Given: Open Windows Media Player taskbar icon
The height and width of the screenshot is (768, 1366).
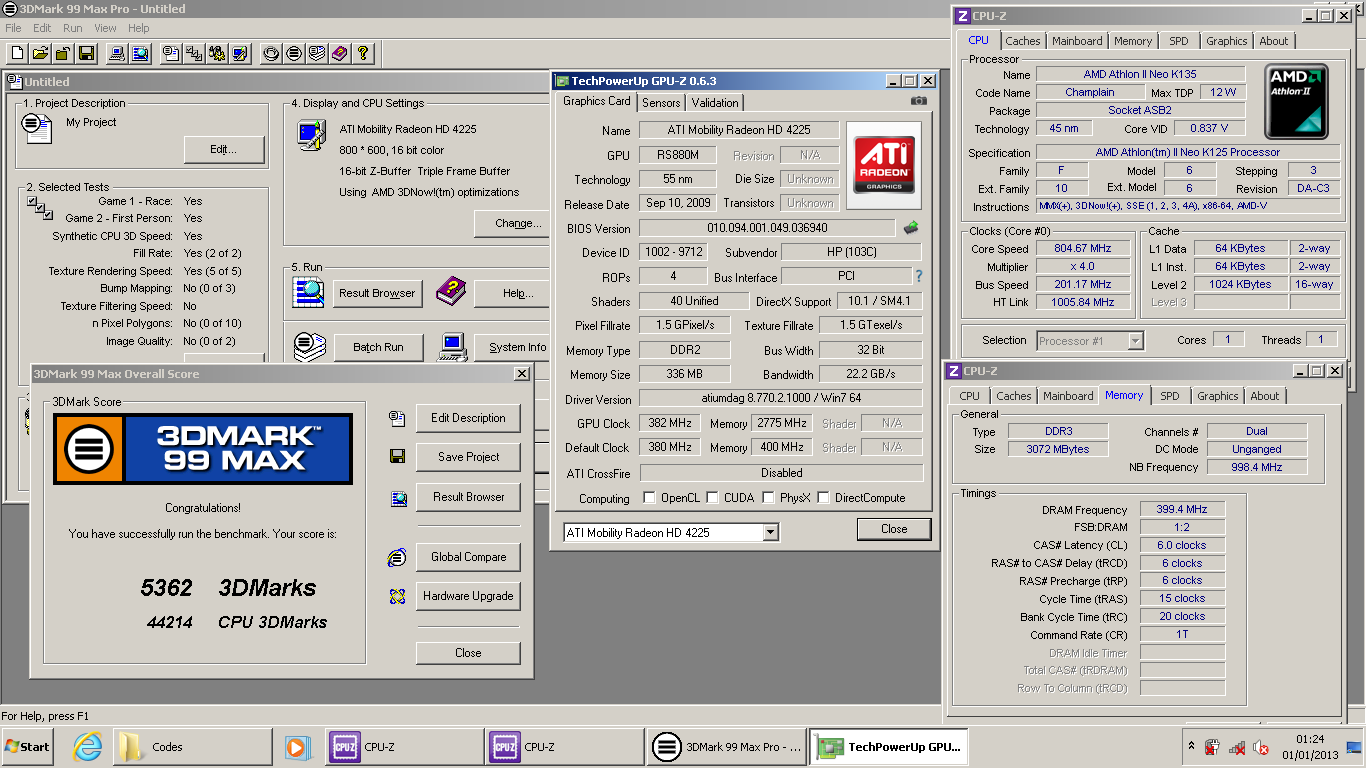Looking at the screenshot, I should [297, 746].
